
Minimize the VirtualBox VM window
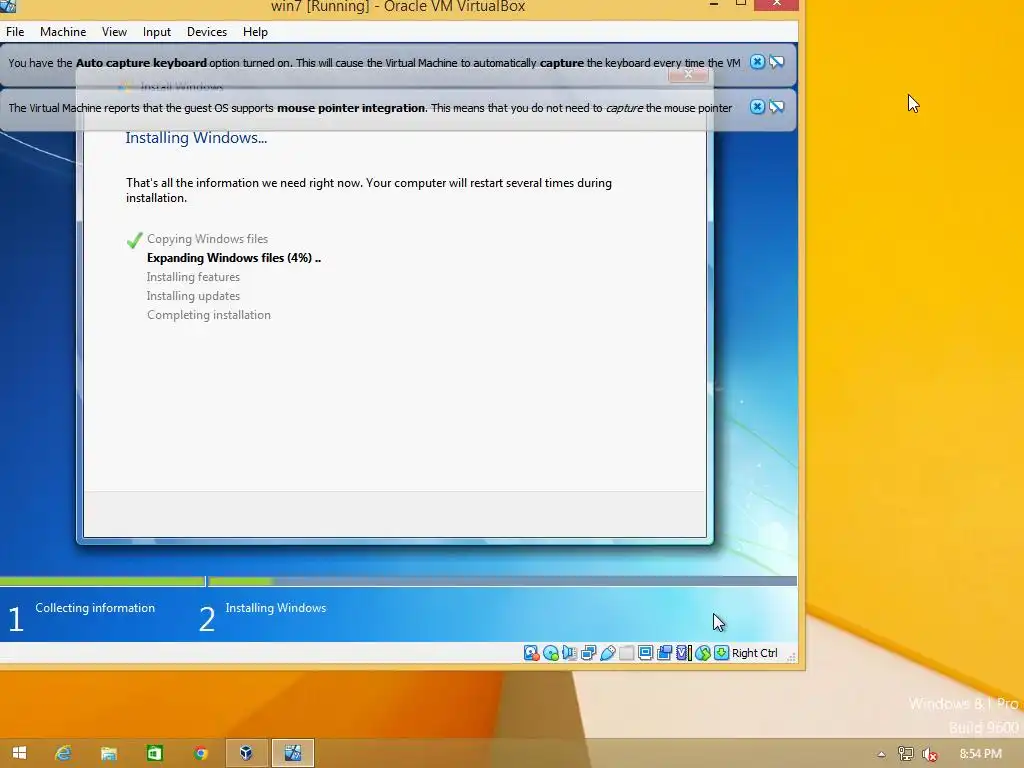pyautogui.click(x=714, y=4)
